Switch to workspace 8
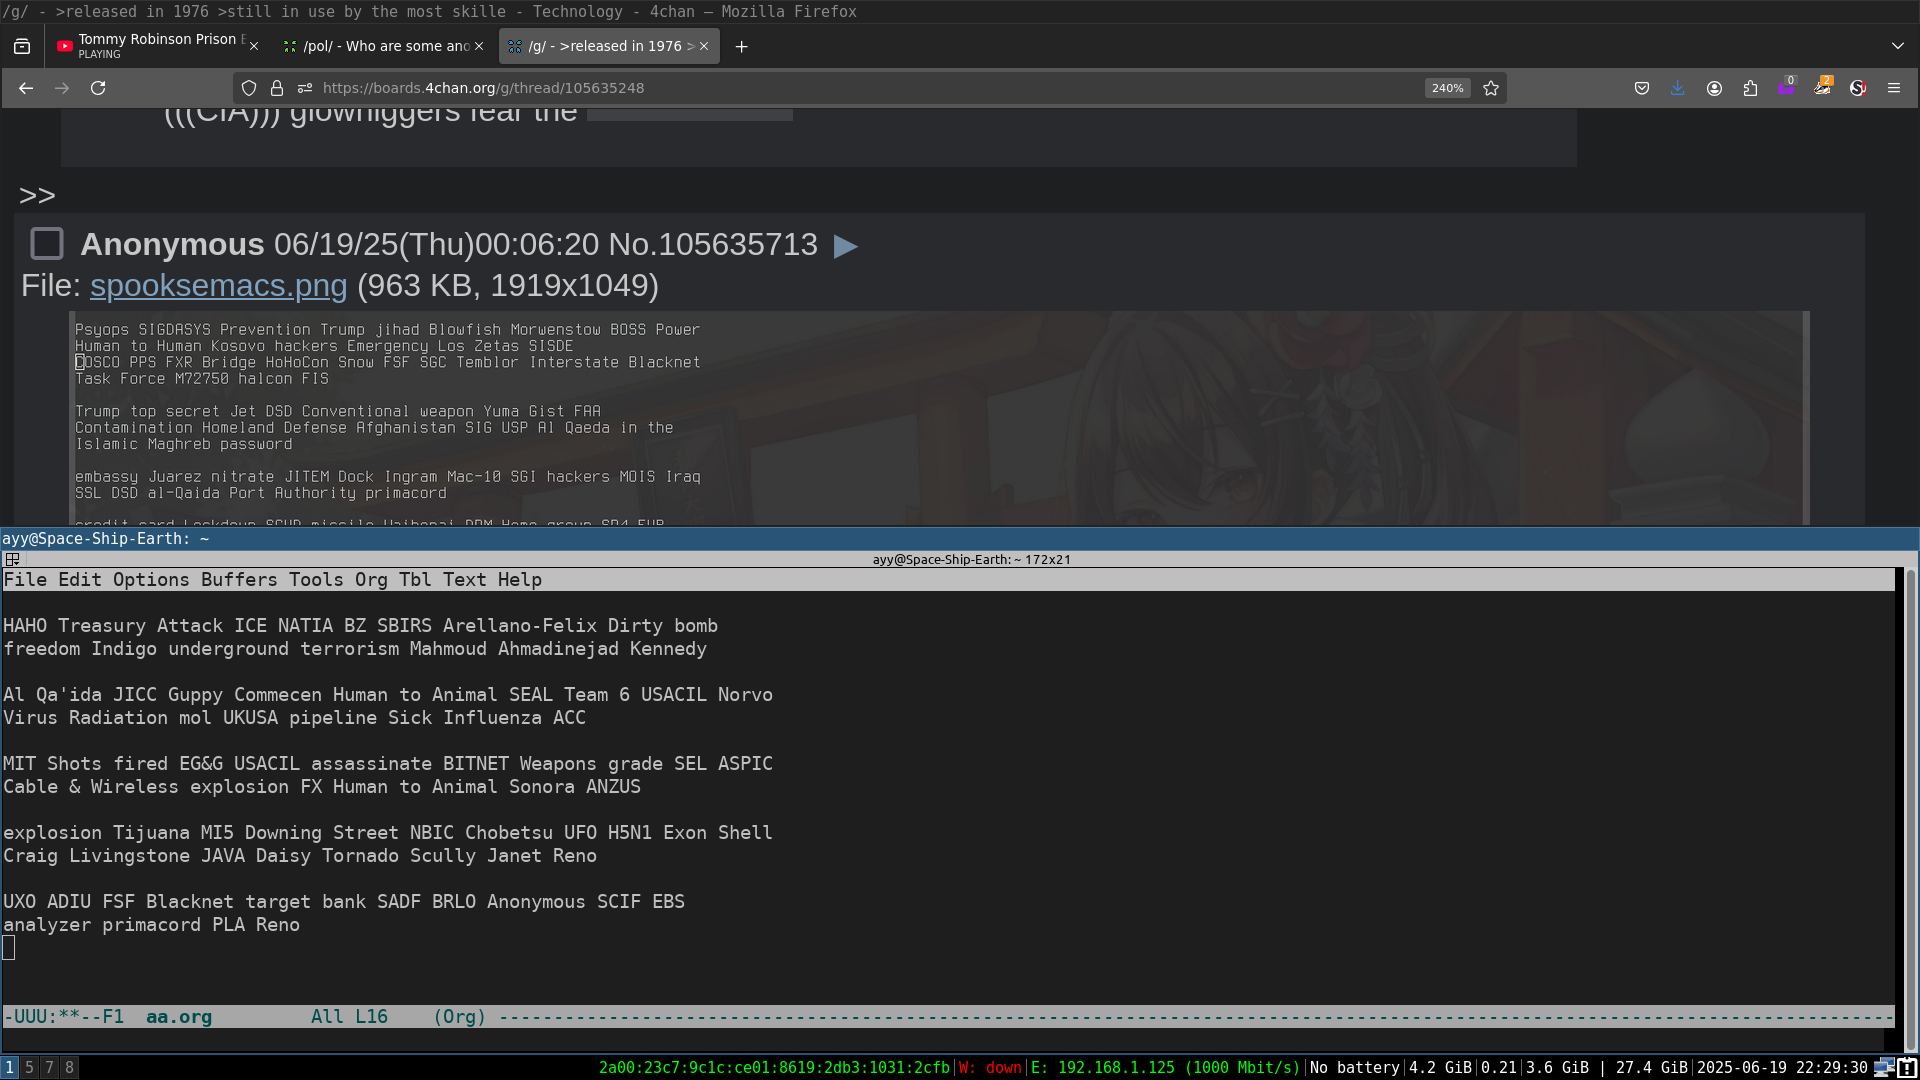Viewport: 1920px width, 1080px height. click(69, 1067)
